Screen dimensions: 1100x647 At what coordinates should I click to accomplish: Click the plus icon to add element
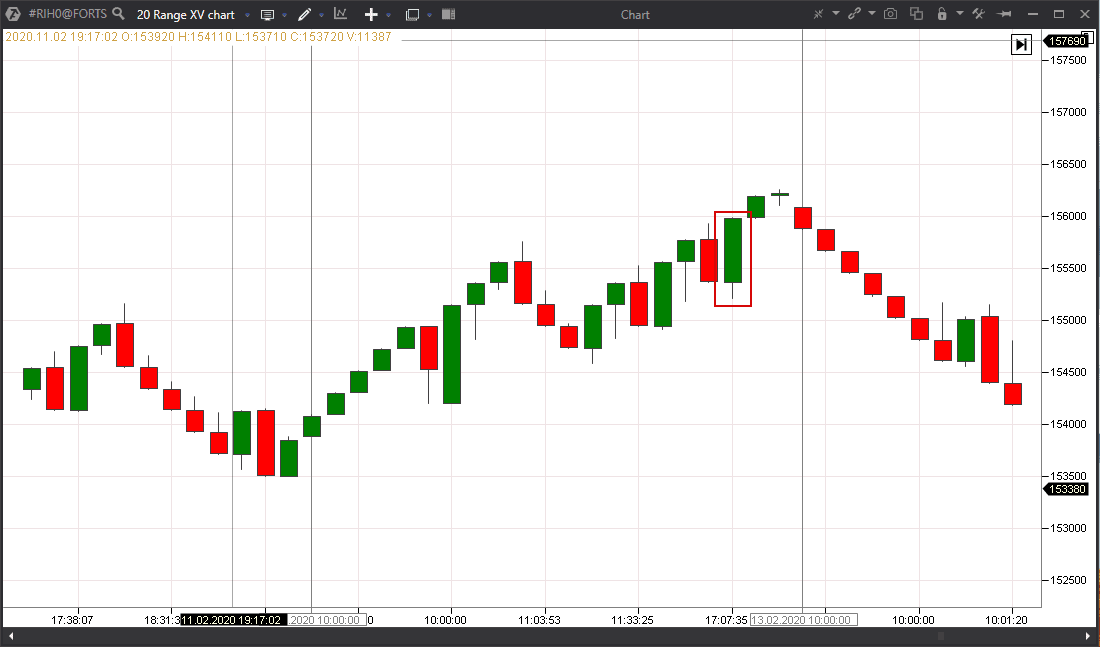(x=371, y=14)
